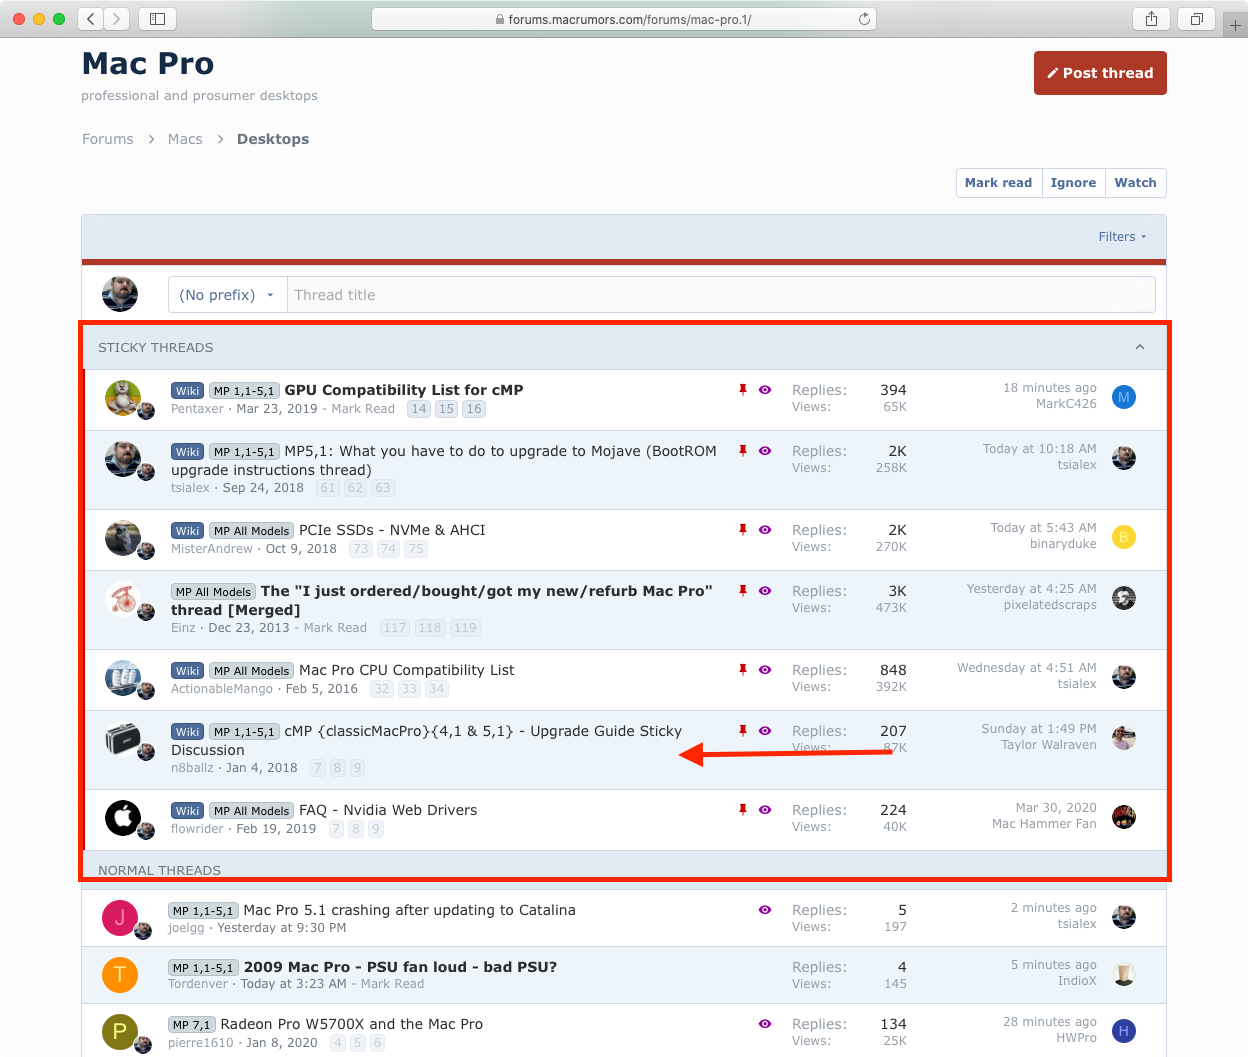Toggle watch eye on Catalina crashing thread
1248x1057 pixels.
pos(765,910)
